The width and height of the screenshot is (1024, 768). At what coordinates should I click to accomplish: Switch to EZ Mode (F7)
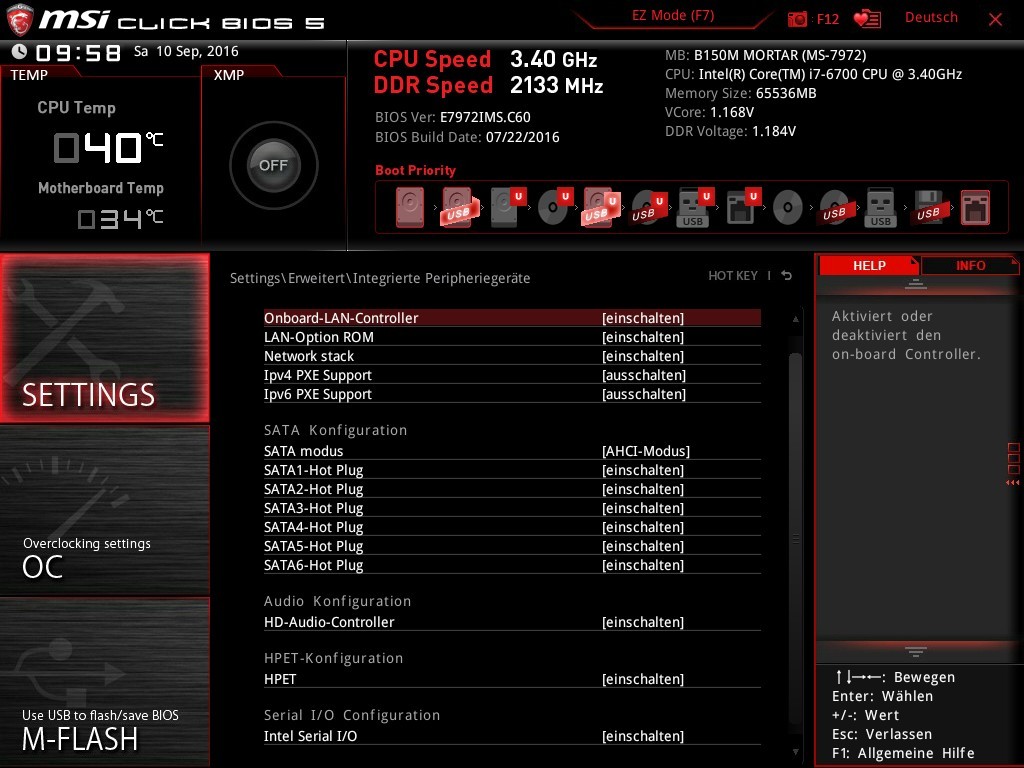[x=673, y=16]
